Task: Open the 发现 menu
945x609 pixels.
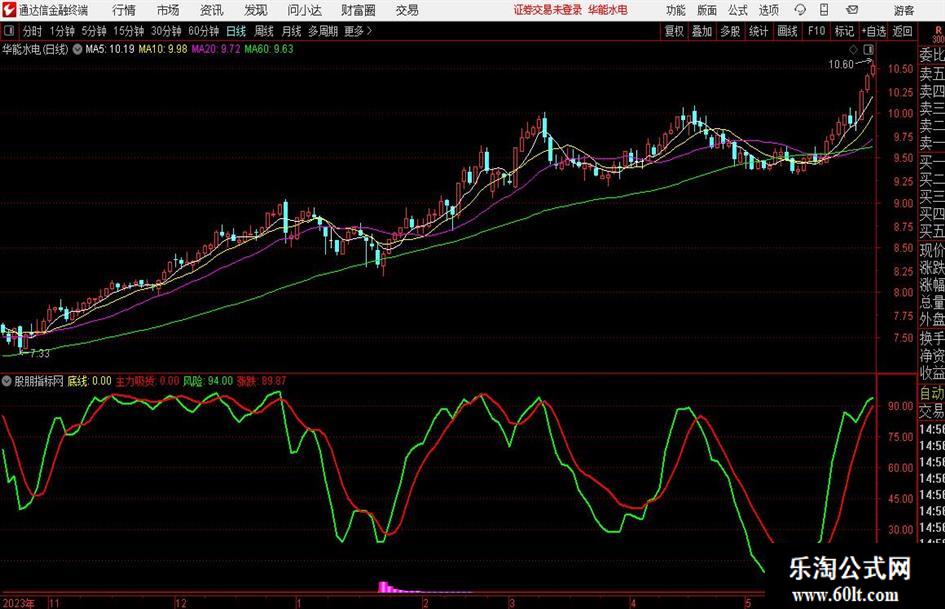Action: 256,10
